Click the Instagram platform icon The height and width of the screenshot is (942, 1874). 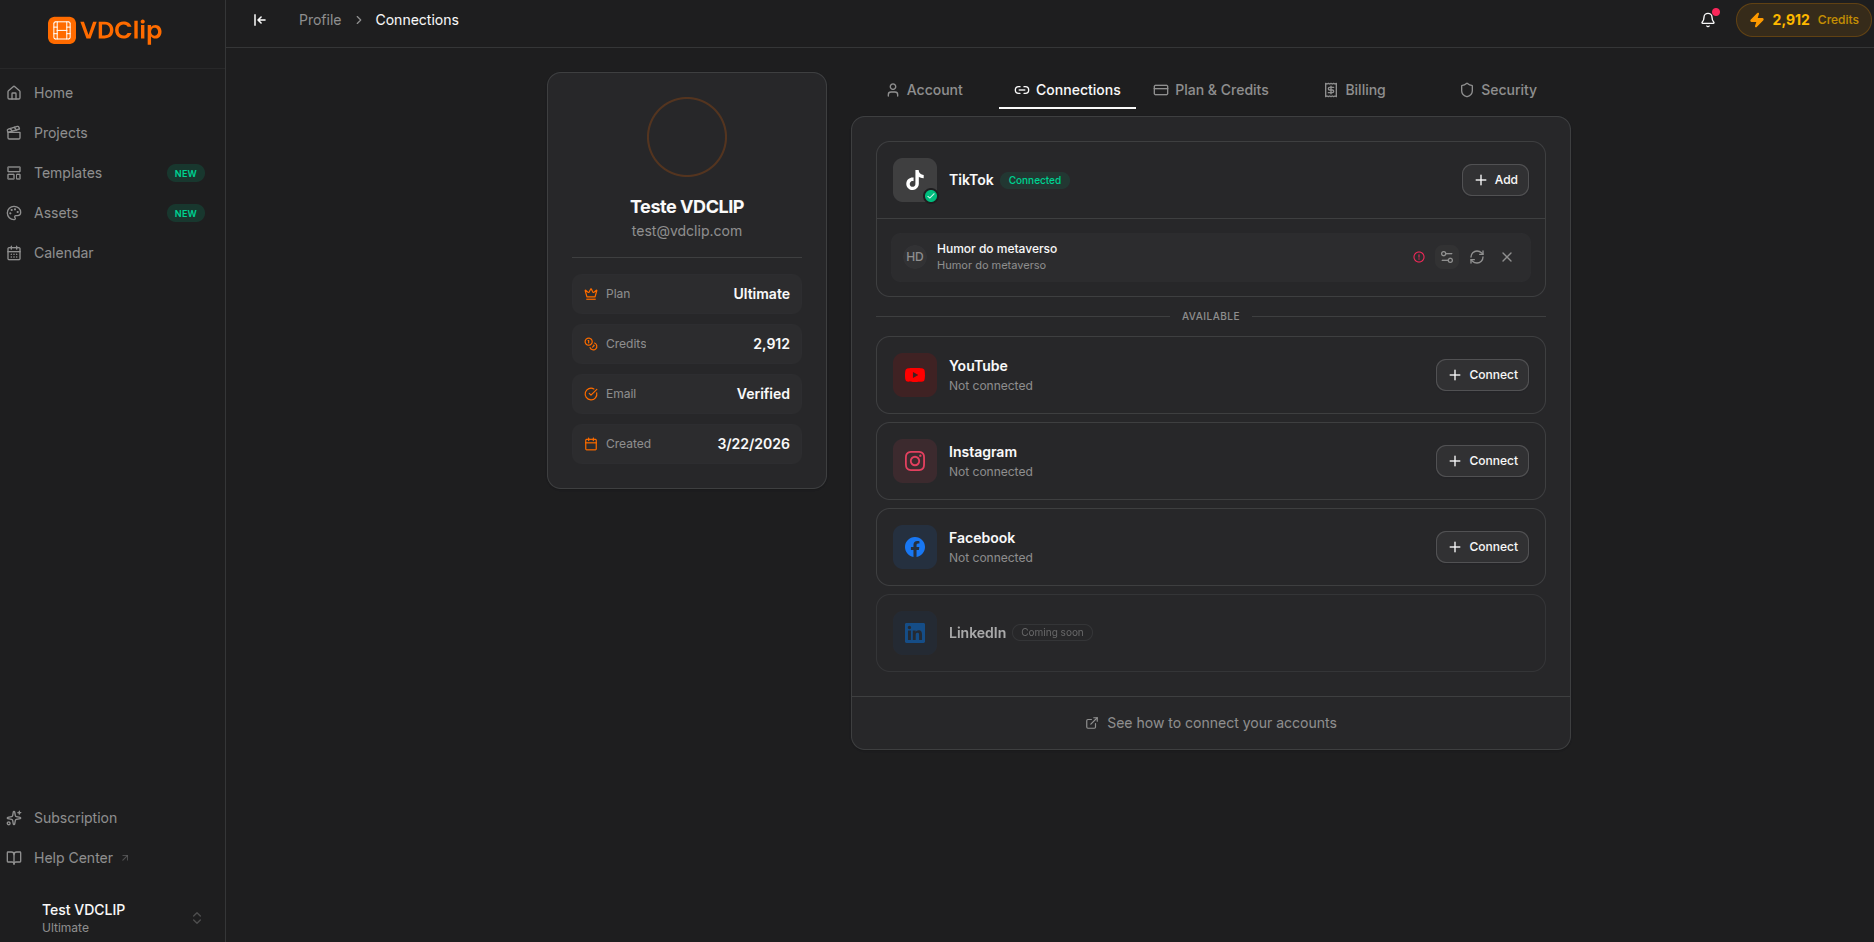915,461
